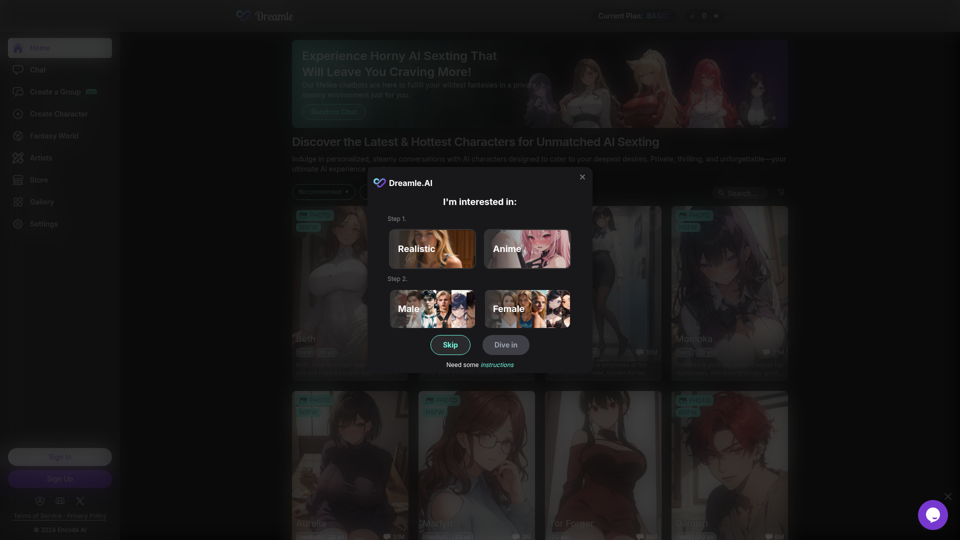Click the purple Sign Up button
The width and height of the screenshot is (960, 540).
pos(60,479)
